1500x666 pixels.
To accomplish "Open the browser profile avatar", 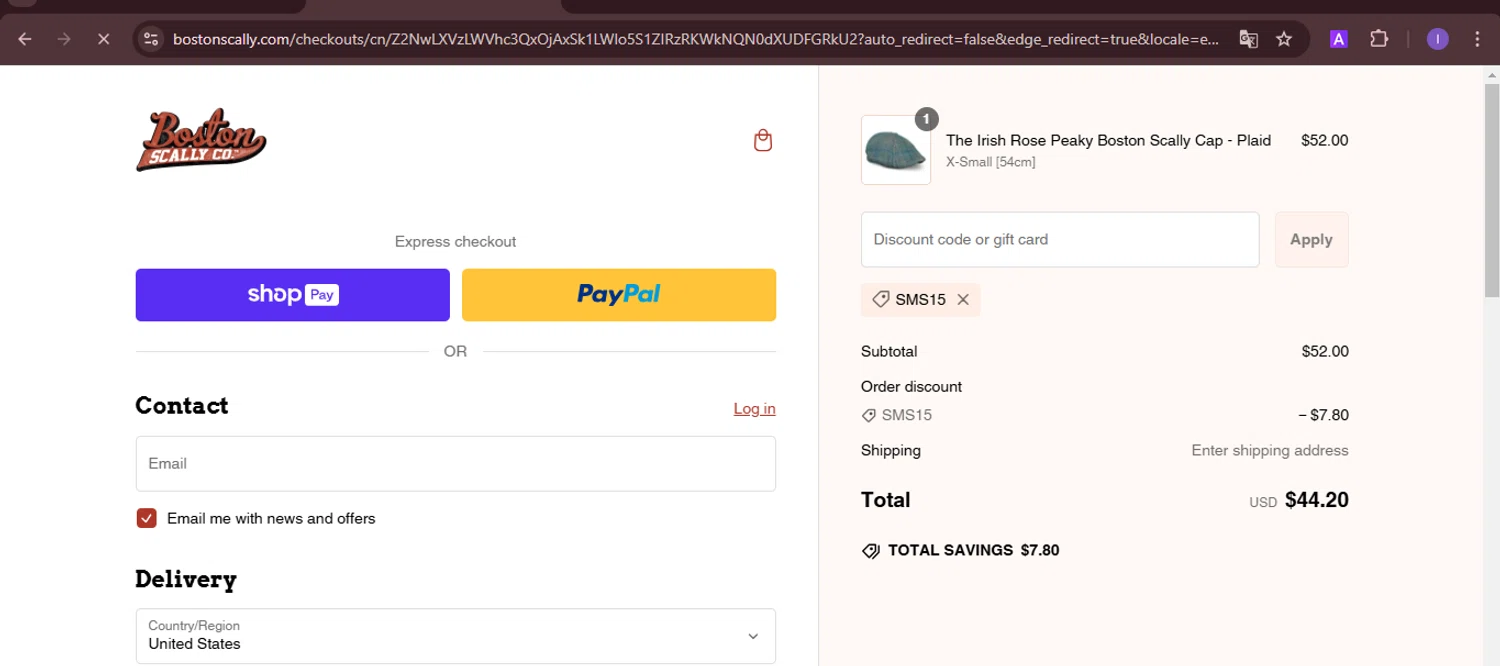I will click(x=1437, y=39).
